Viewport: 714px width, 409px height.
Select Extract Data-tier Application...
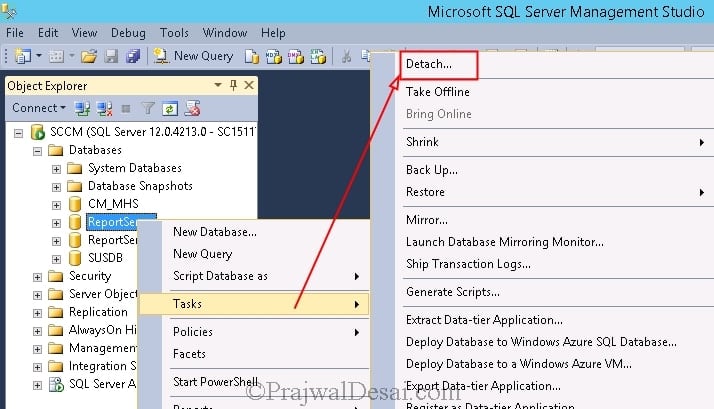point(484,320)
